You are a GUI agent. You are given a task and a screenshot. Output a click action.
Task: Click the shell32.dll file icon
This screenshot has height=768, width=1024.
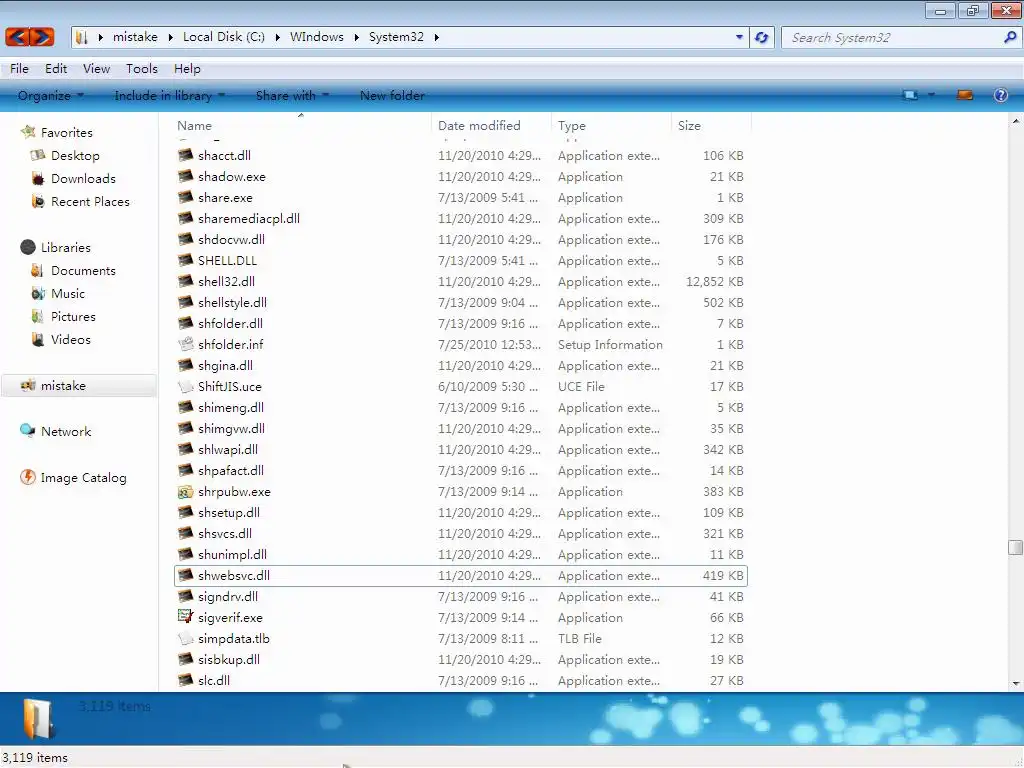coord(185,281)
